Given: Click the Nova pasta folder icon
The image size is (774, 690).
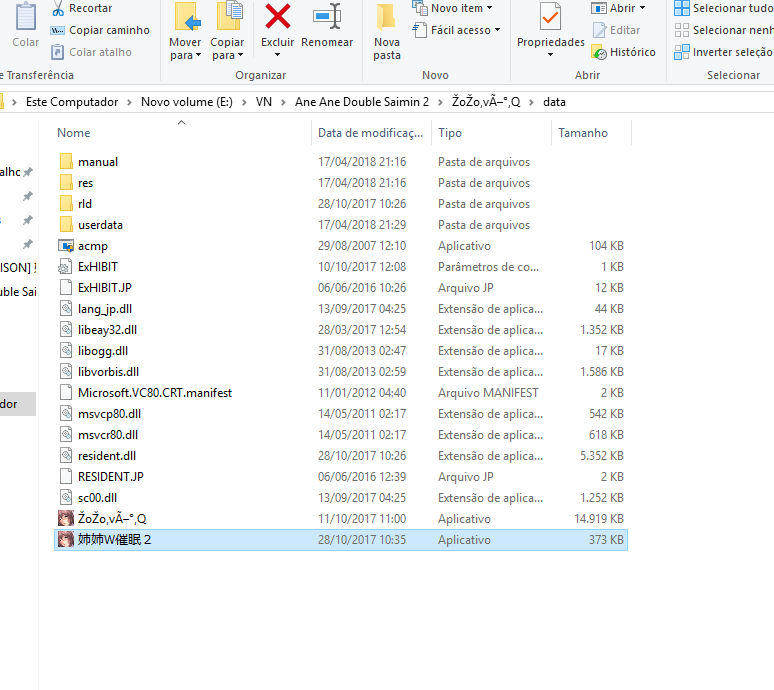Looking at the screenshot, I should point(386,18).
